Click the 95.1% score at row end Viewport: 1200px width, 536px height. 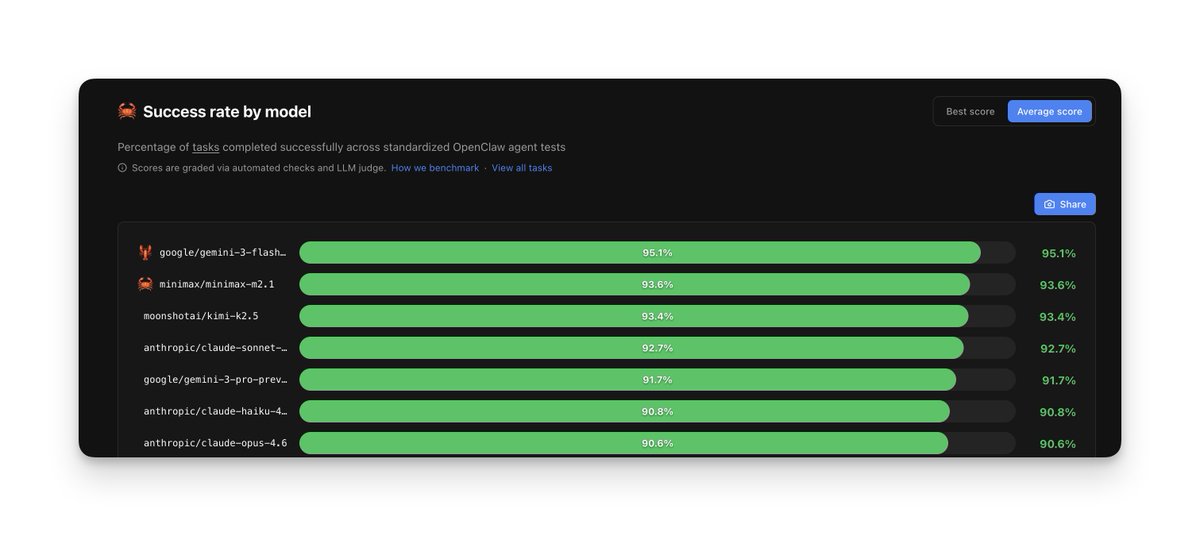coord(1058,253)
